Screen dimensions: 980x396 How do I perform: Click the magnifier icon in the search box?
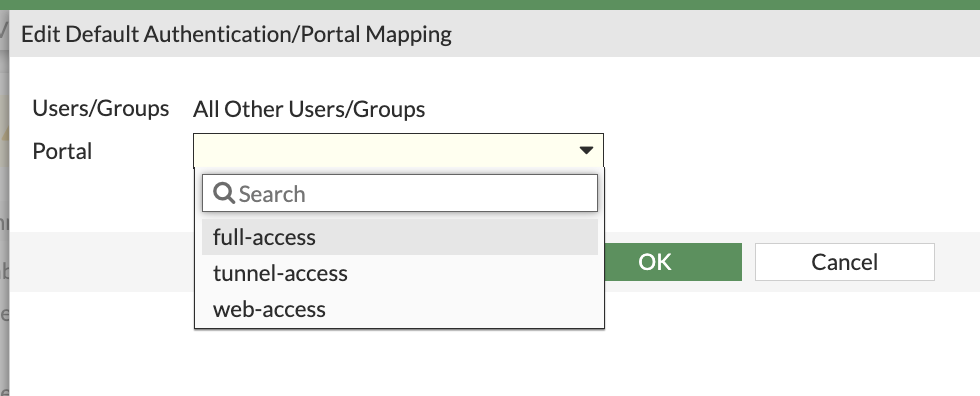pyautogui.click(x=223, y=194)
